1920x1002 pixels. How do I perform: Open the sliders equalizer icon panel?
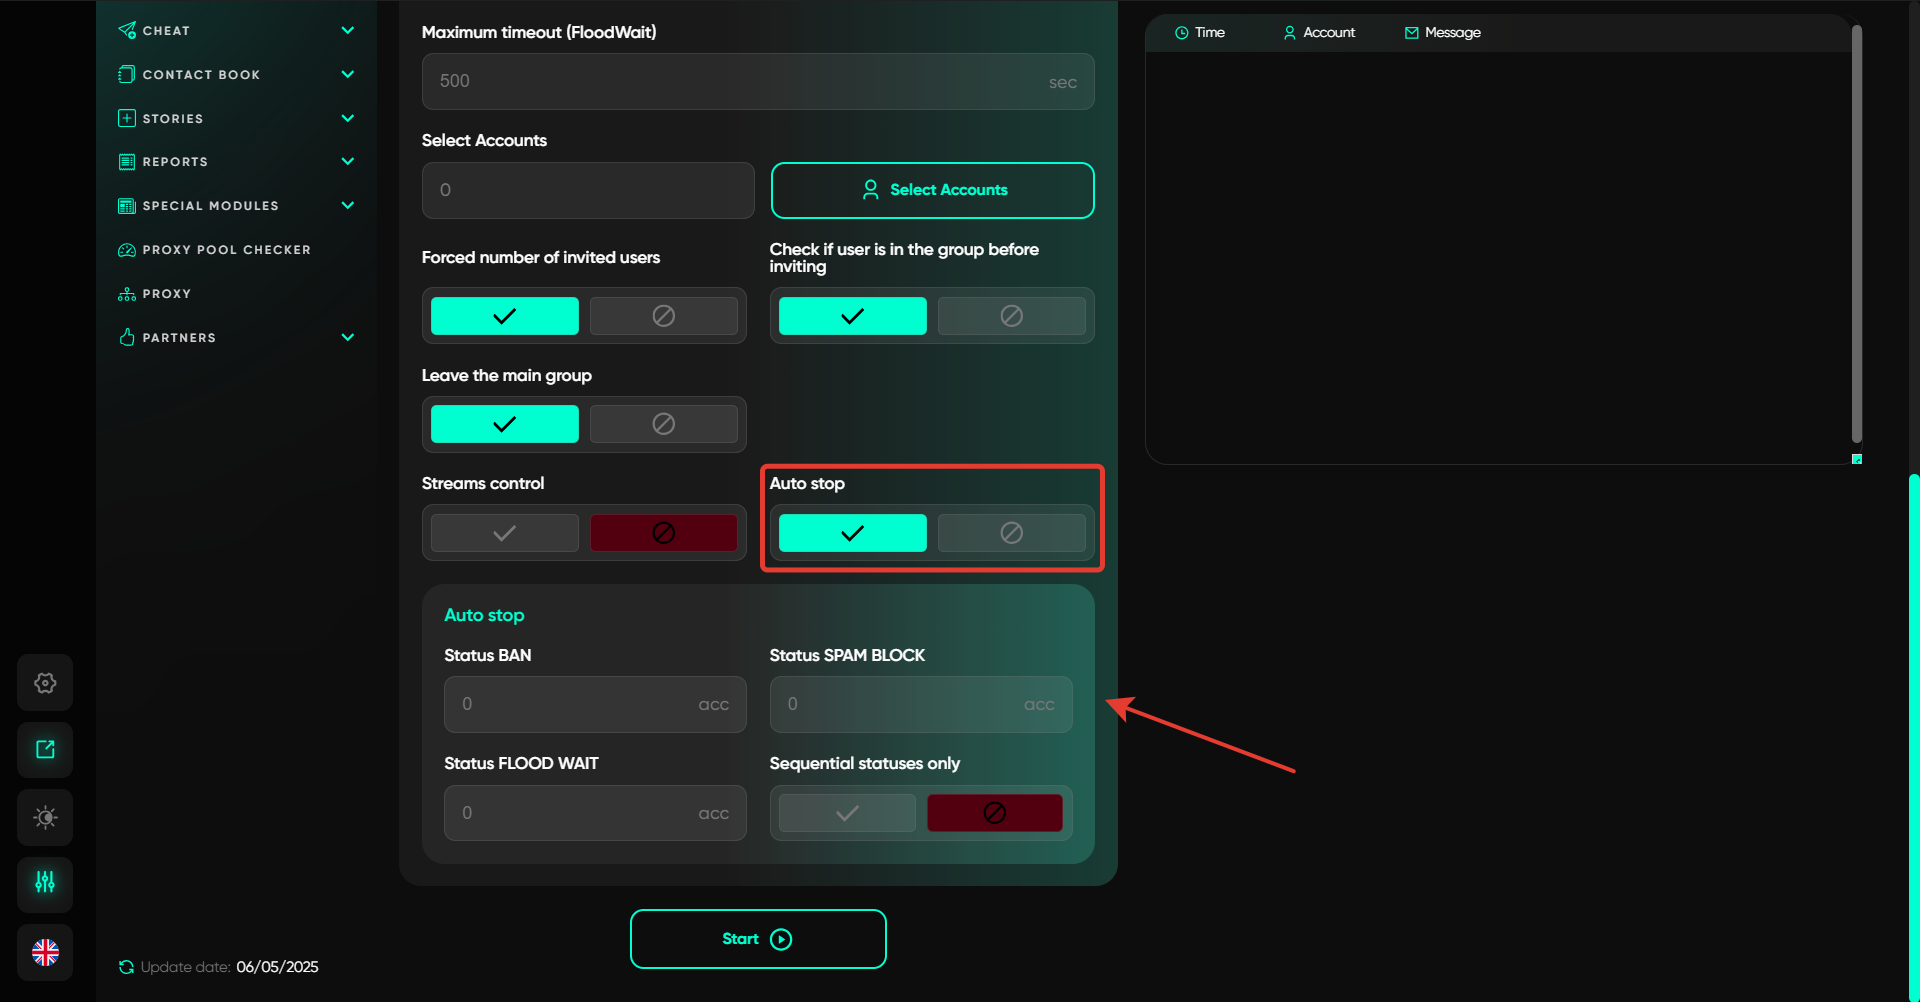coord(45,883)
